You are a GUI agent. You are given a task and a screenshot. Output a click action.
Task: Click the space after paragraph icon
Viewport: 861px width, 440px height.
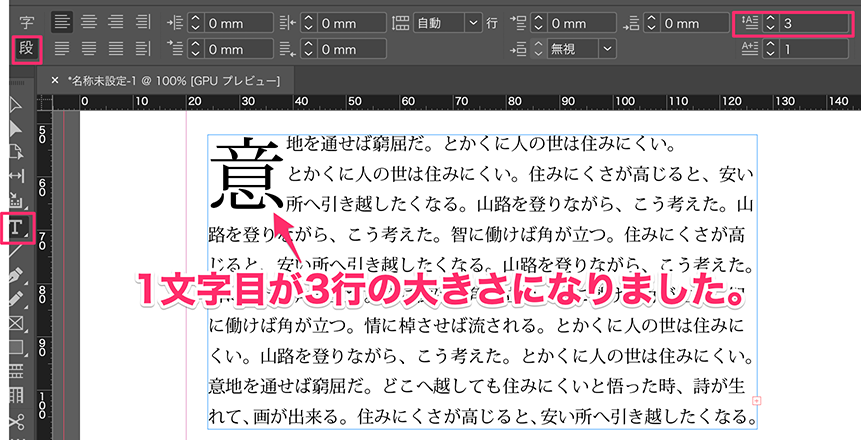[631, 23]
